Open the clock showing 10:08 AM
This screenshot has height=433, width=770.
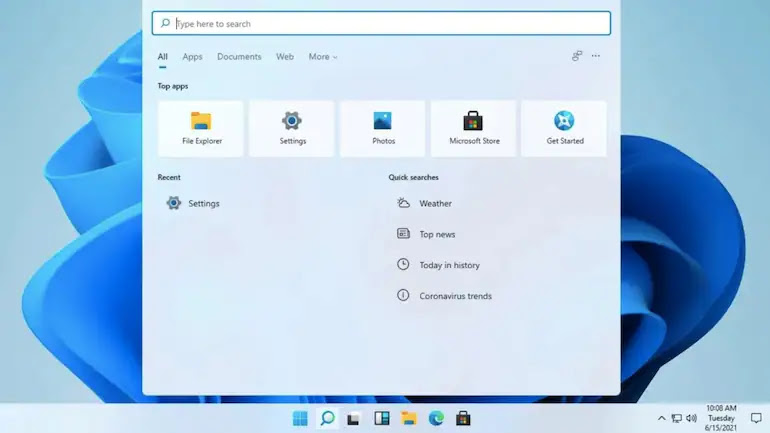click(x=721, y=418)
